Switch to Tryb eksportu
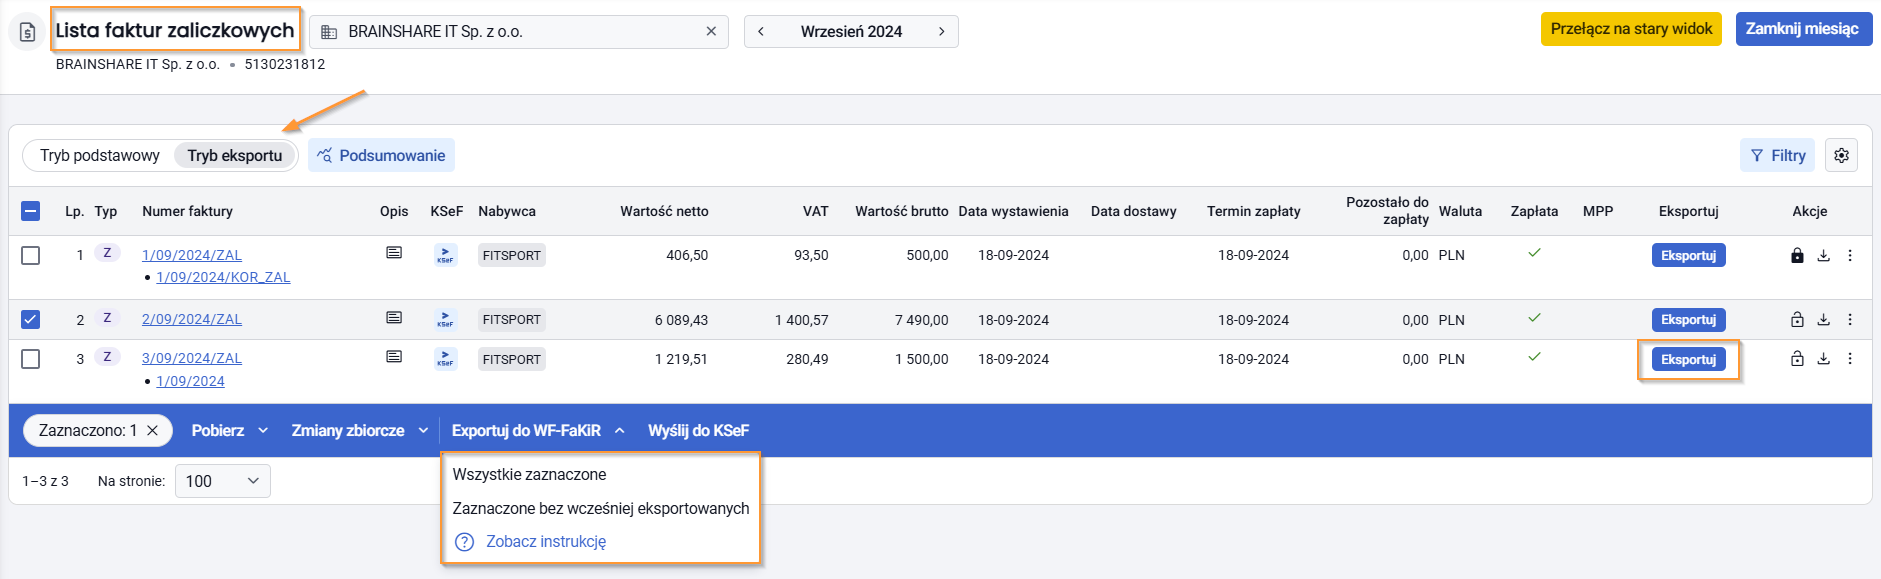 tap(235, 155)
